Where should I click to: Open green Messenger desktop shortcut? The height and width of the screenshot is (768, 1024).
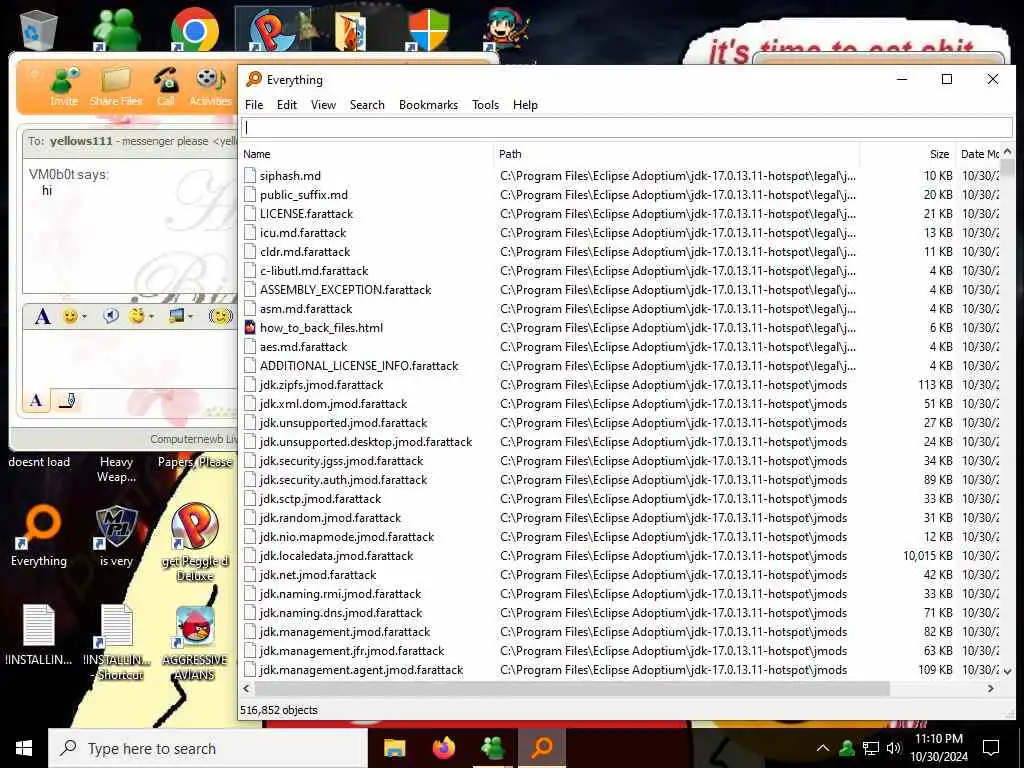(116, 29)
